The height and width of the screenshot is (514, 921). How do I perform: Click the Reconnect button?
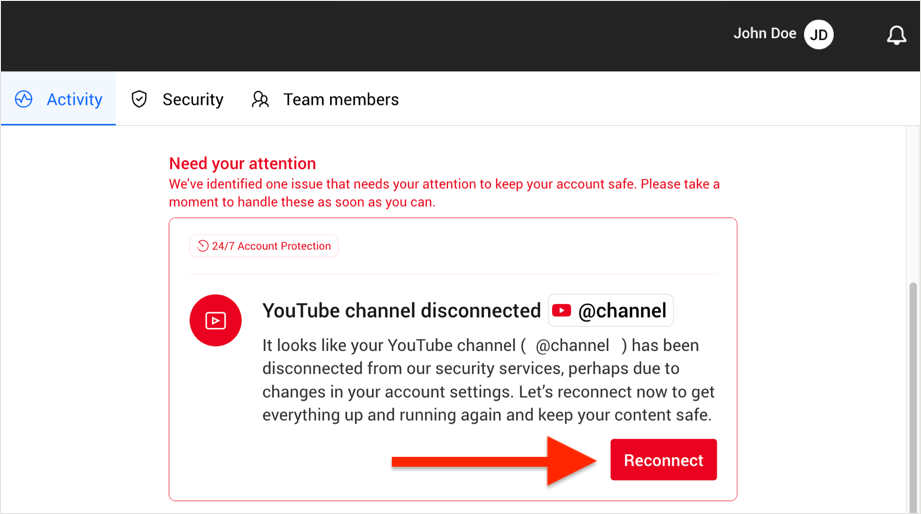coord(663,460)
